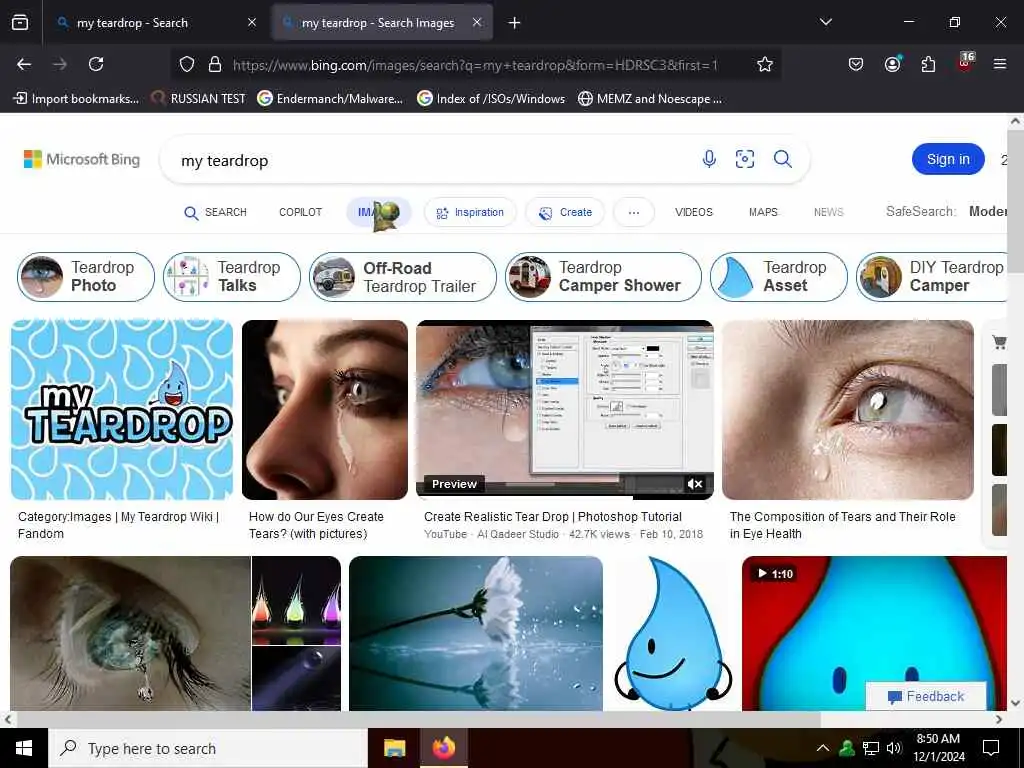Click the URL address bar
Screen dimensions: 1024x768
tap(475, 65)
